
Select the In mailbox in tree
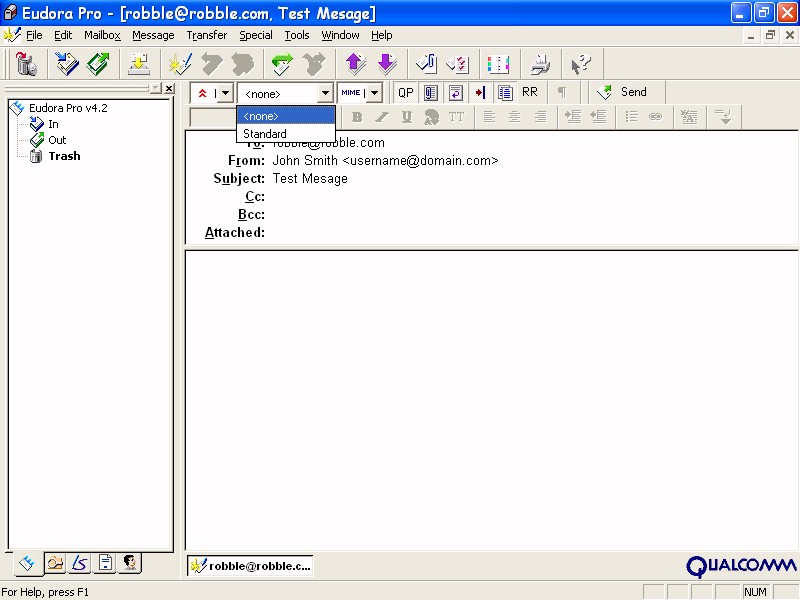[53, 124]
